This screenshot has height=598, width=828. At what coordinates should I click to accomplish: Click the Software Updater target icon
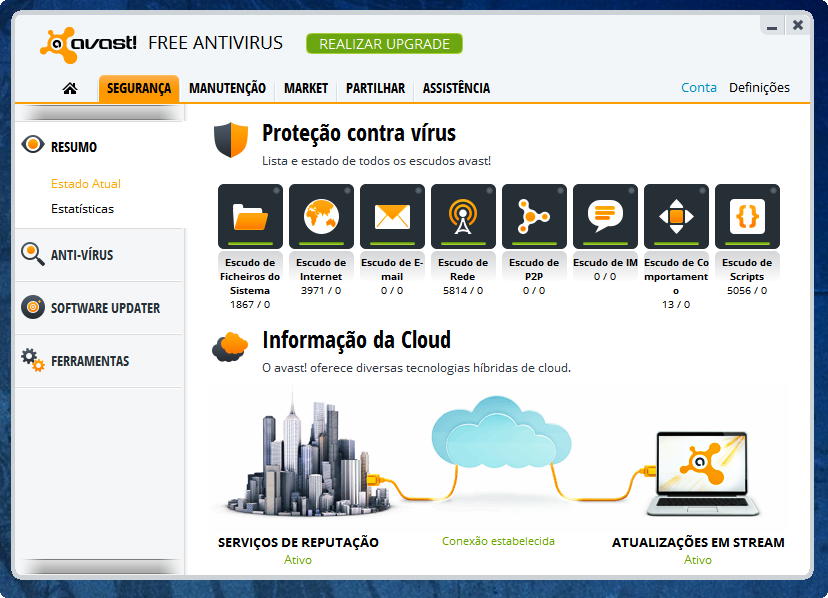(x=33, y=307)
